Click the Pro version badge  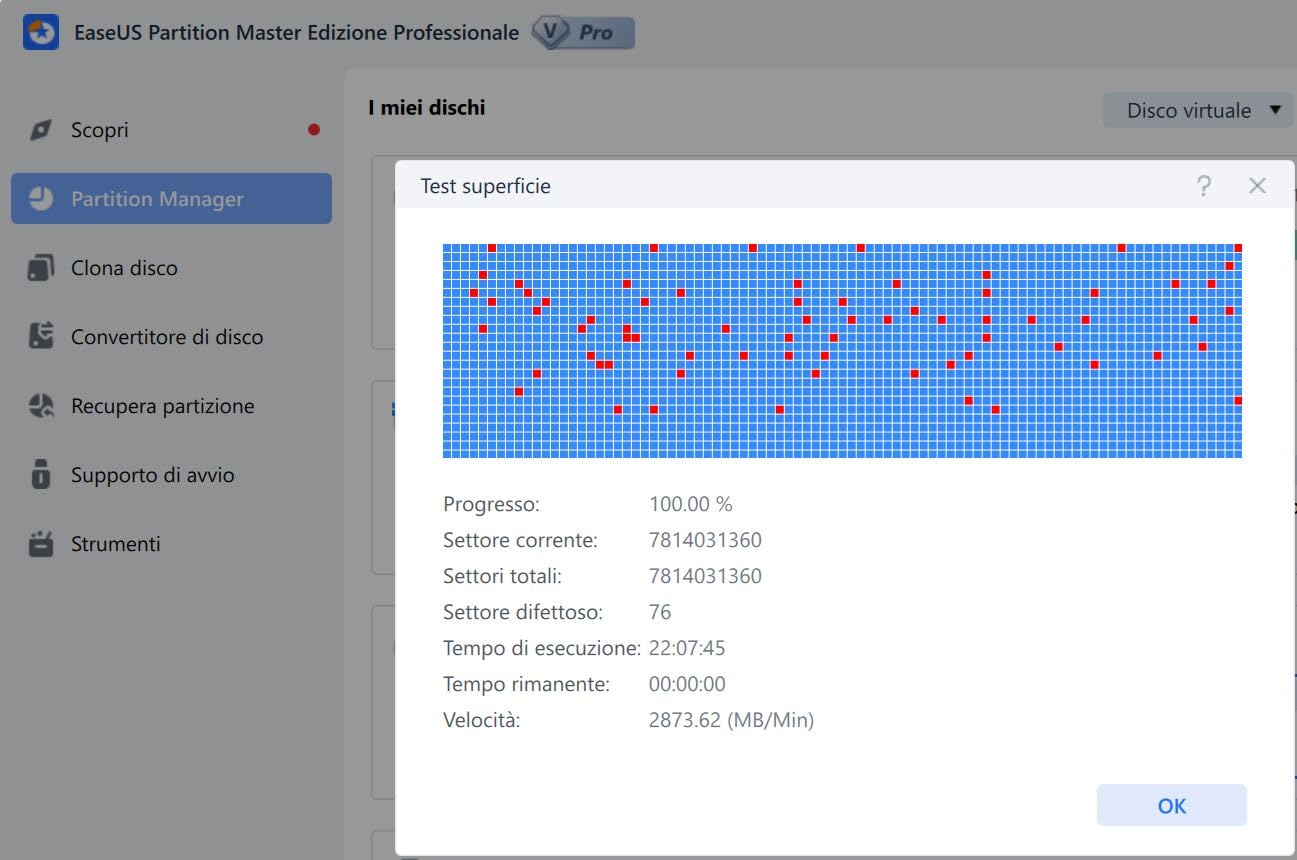click(583, 33)
